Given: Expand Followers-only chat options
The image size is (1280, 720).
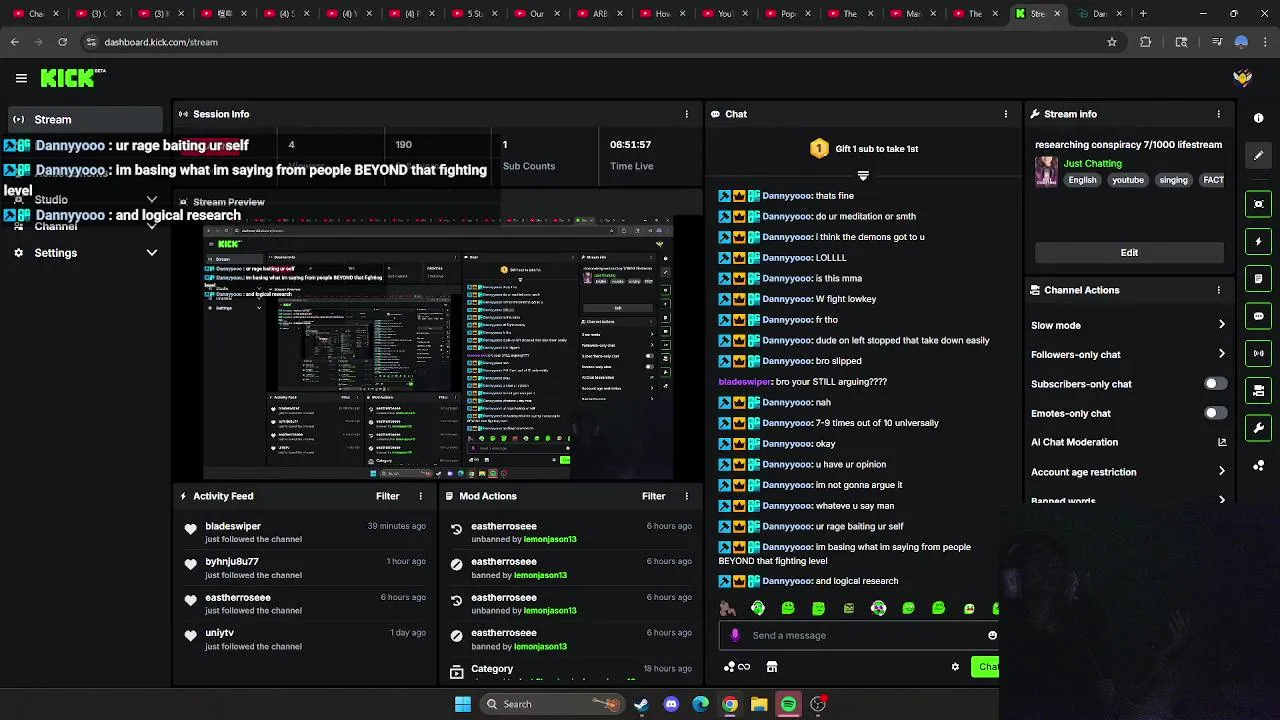Looking at the screenshot, I should [1222, 354].
